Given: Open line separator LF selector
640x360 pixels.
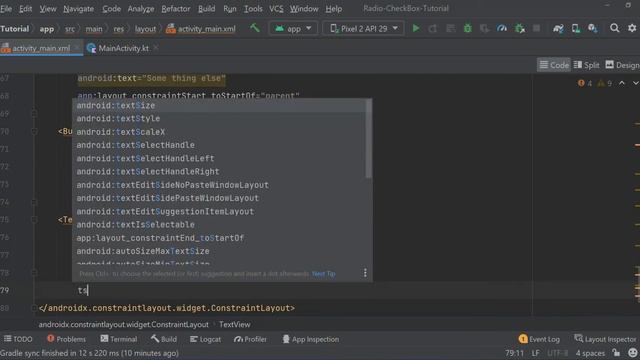Looking at the screenshot, I should tap(535, 353).
